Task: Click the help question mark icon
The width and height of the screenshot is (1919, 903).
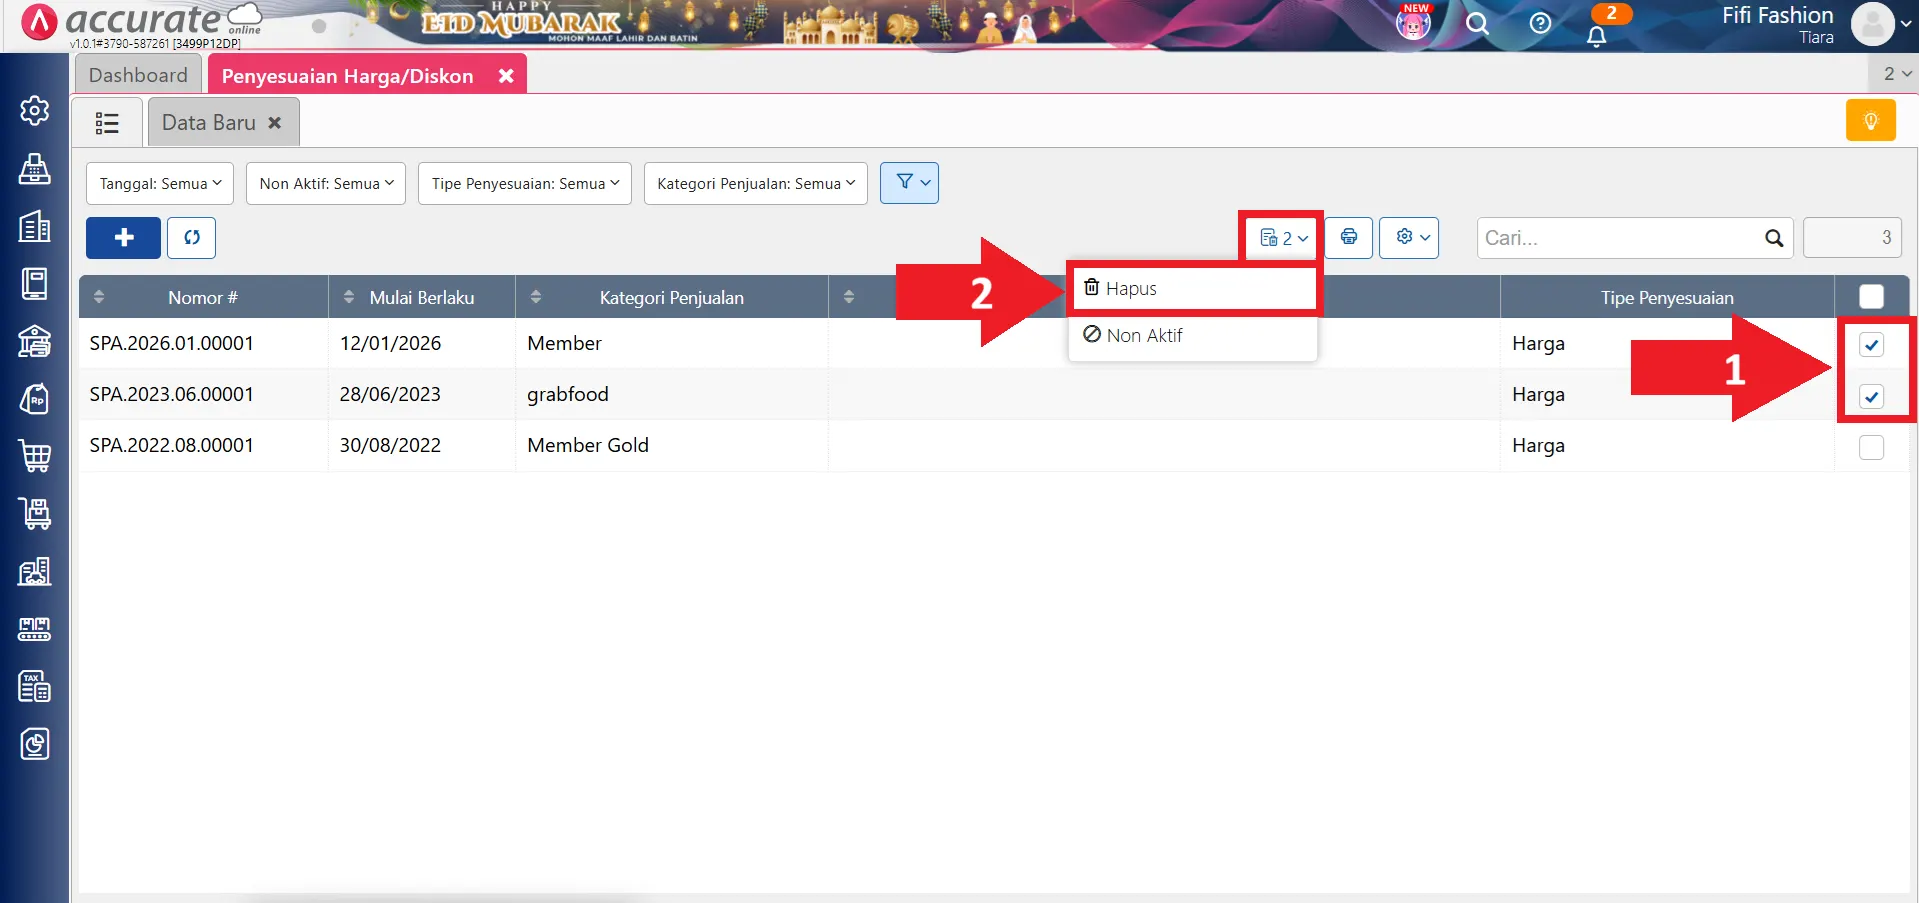Action: [x=1540, y=23]
